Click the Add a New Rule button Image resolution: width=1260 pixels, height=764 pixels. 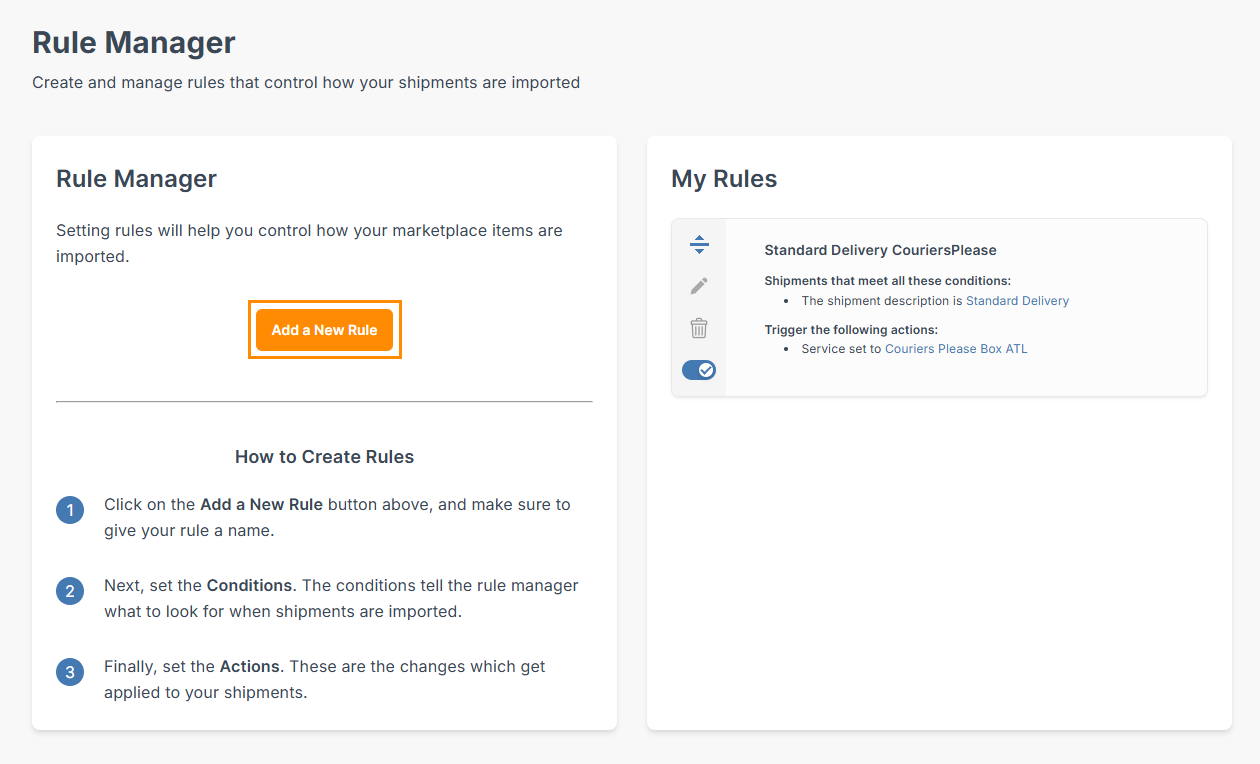(324, 330)
